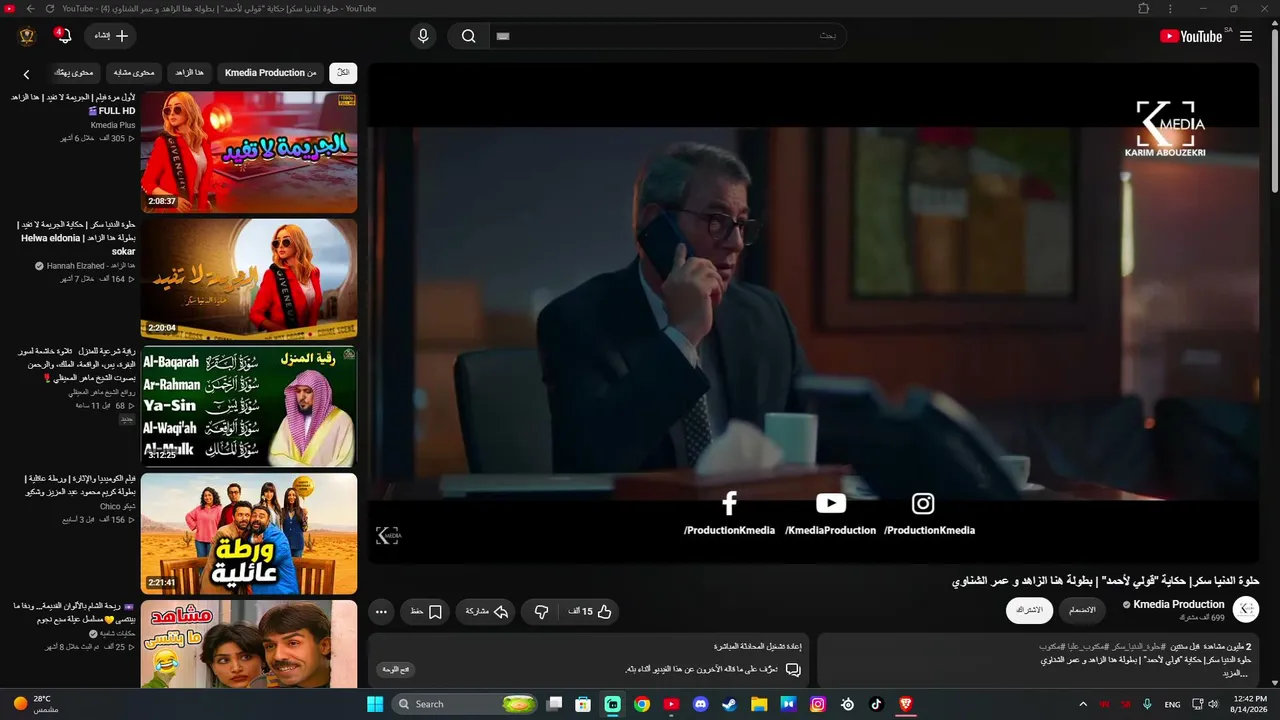Open Instagram from the taskbar
Image resolution: width=1280 pixels, height=720 pixels.
click(x=818, y=704)
